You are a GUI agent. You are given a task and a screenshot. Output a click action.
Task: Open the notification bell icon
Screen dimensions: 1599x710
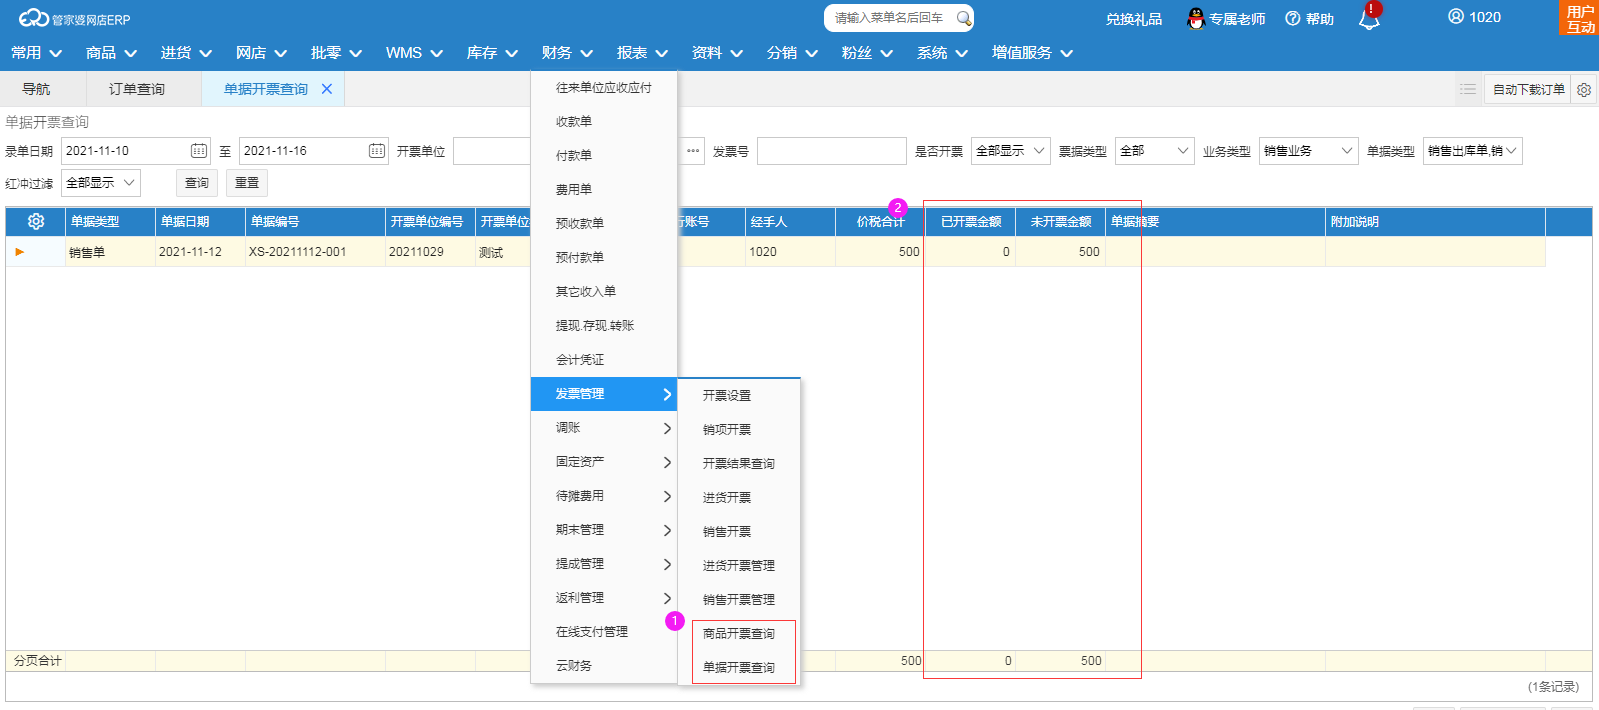click(x=1369, y=18)
